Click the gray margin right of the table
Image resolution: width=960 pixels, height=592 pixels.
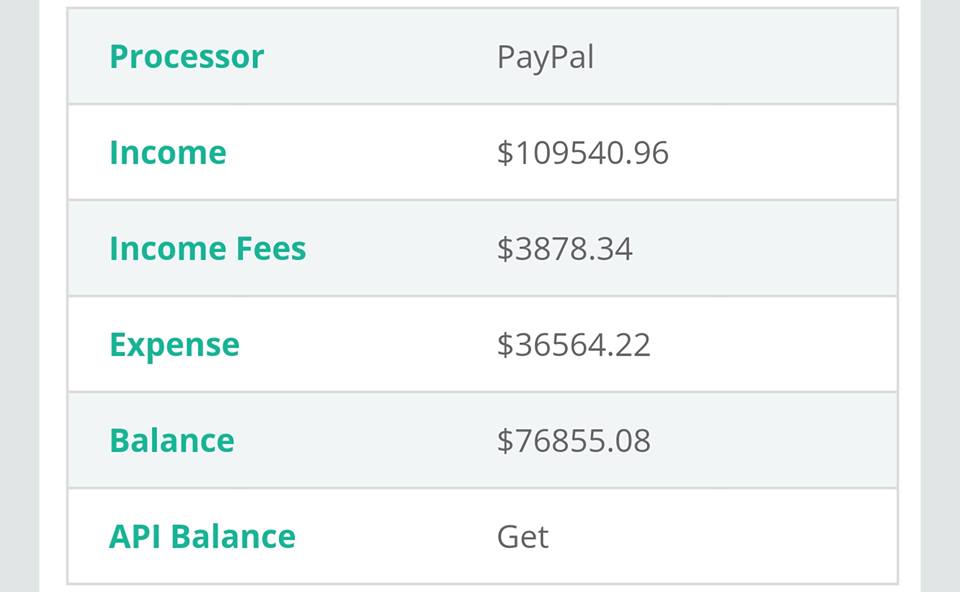941,300
